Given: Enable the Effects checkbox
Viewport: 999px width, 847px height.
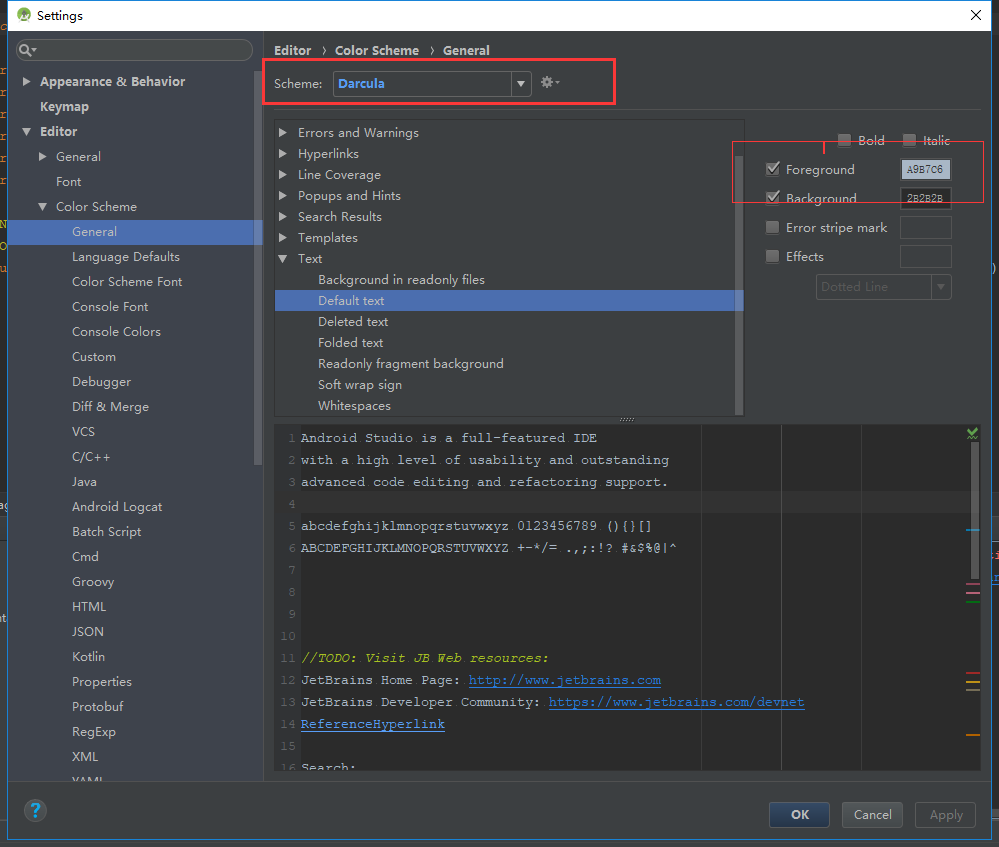Looking at the screenshot, I should pos(772,256).
